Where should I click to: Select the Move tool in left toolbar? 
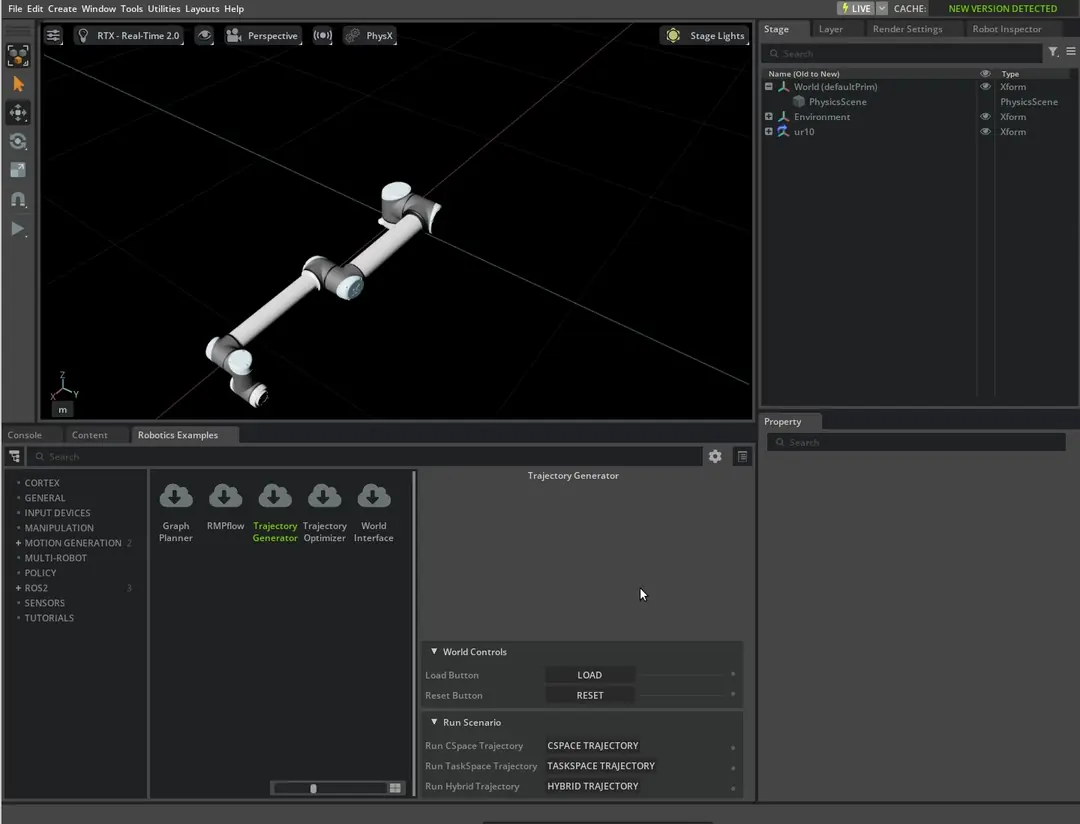tap(18, 112)
